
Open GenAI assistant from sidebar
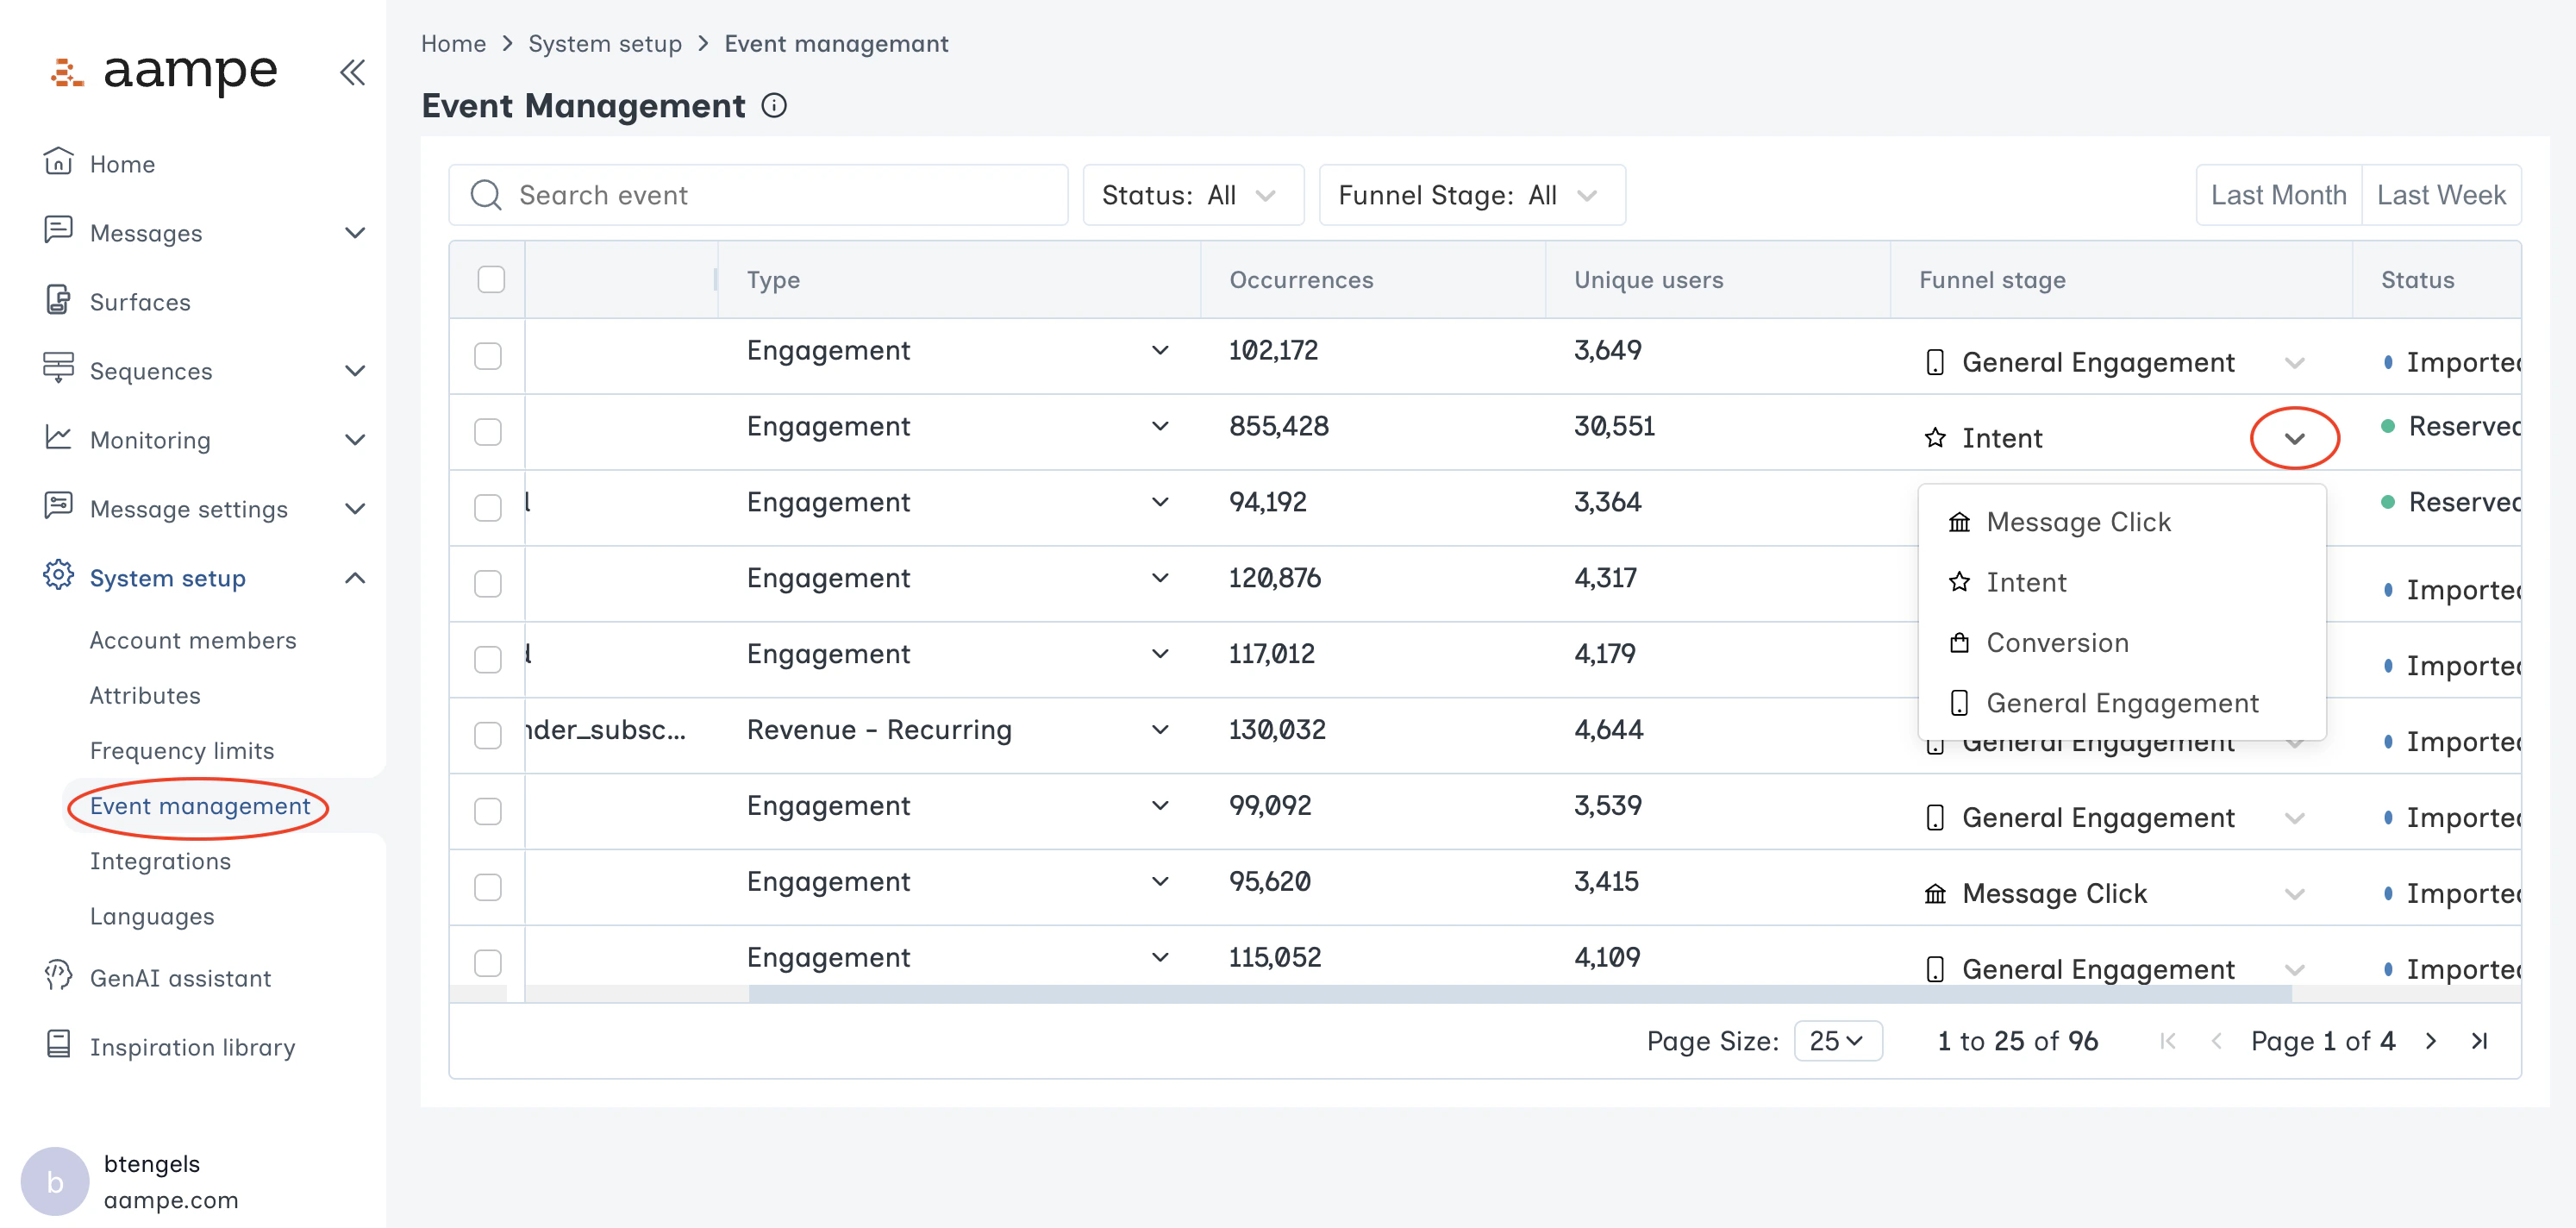coord(180,977)
